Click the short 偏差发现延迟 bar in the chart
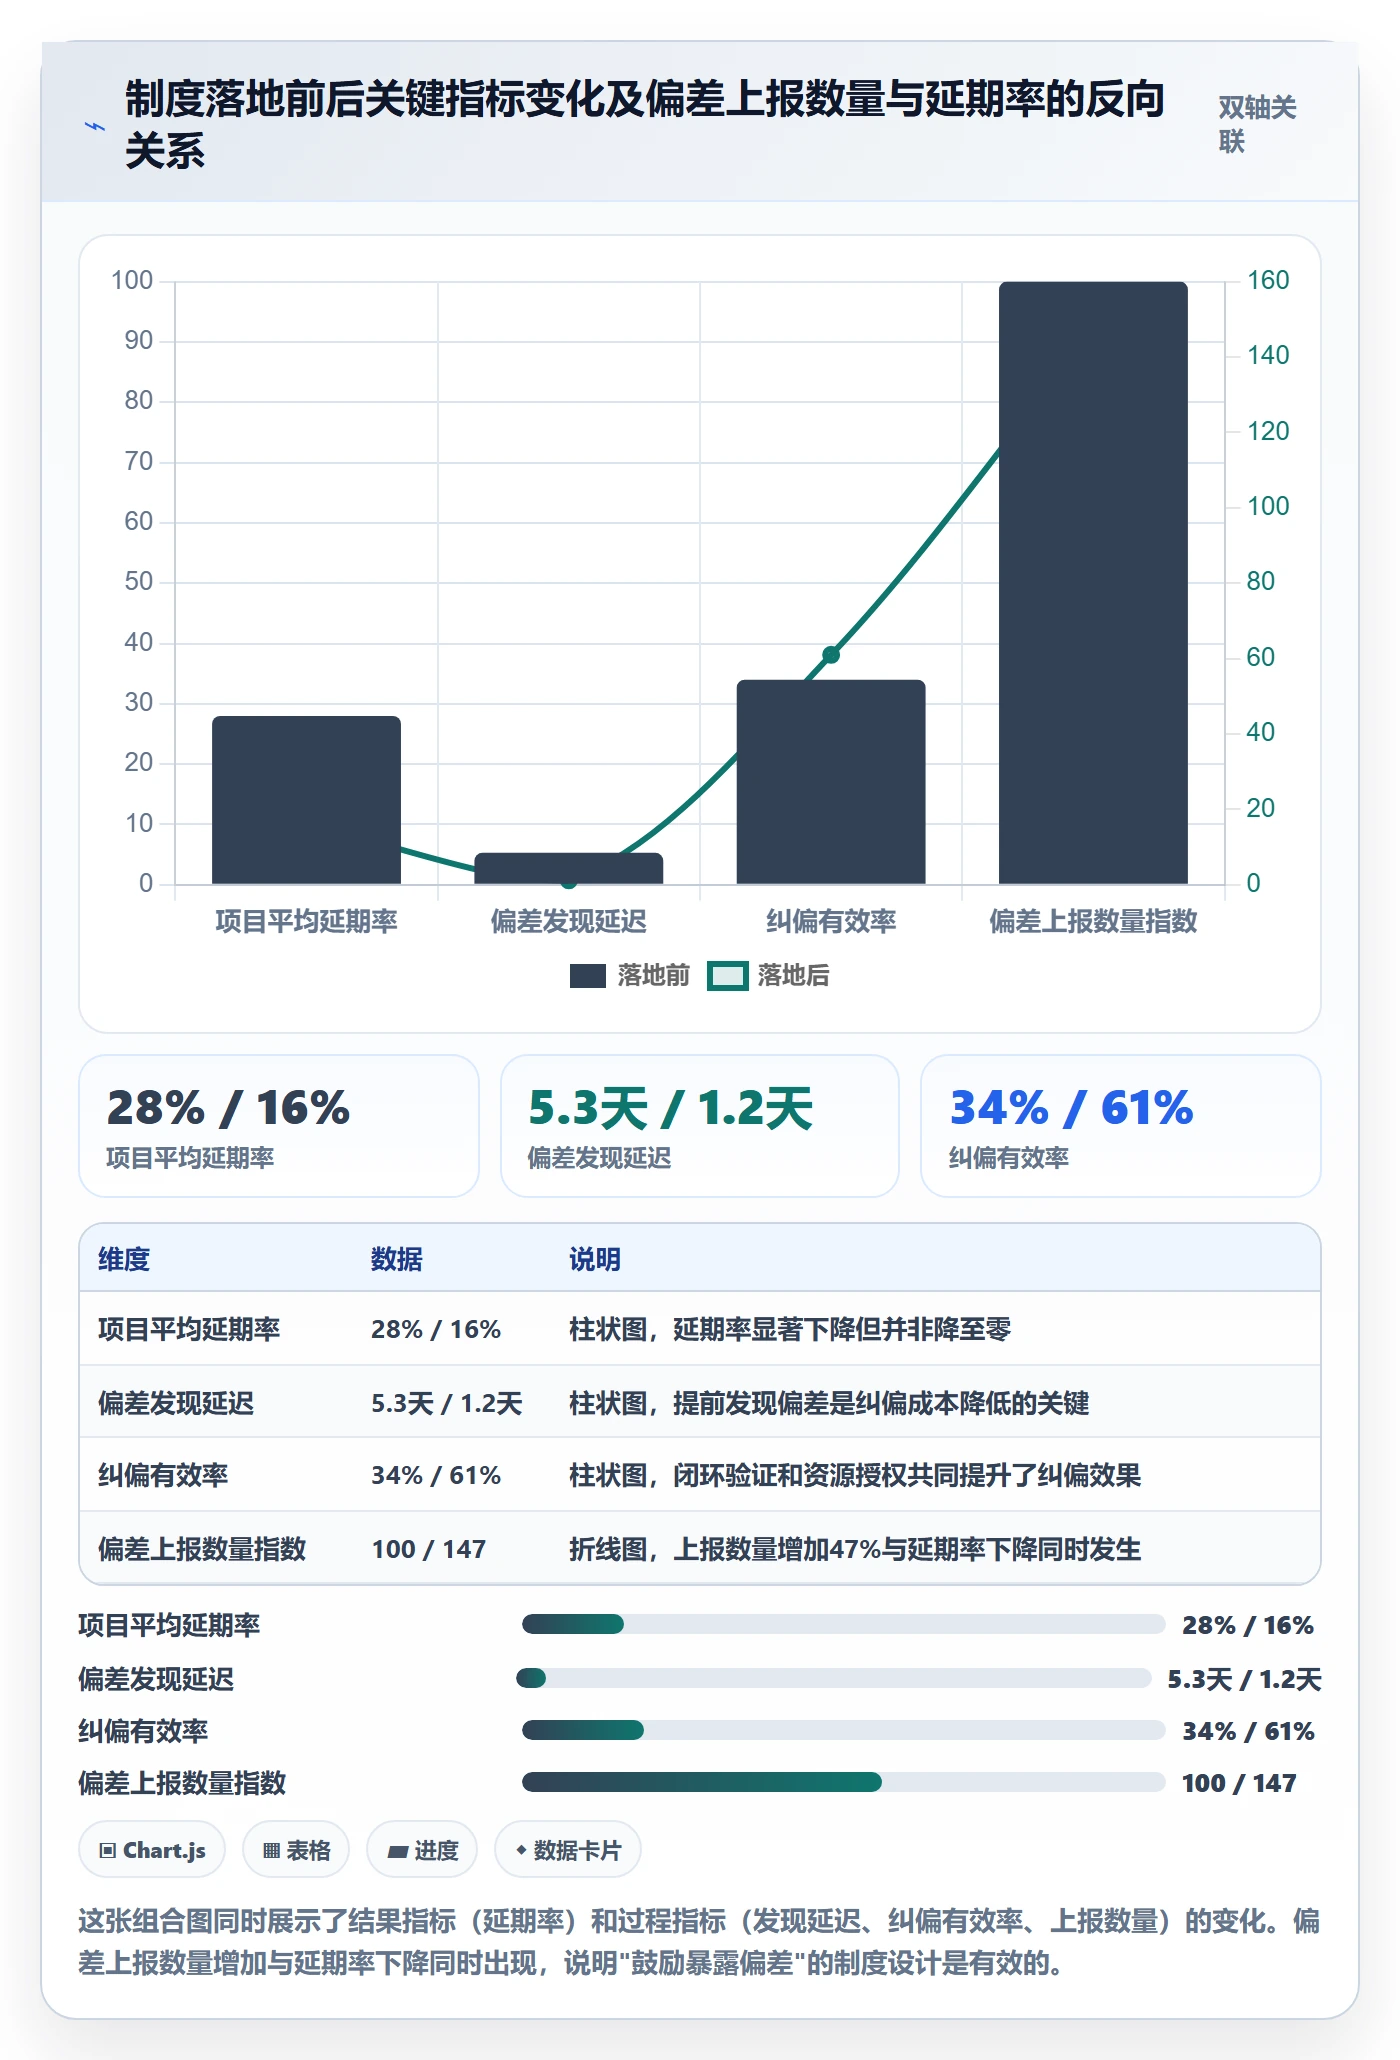This screenshot has height=2060, width=1400. tap(568, 869)
